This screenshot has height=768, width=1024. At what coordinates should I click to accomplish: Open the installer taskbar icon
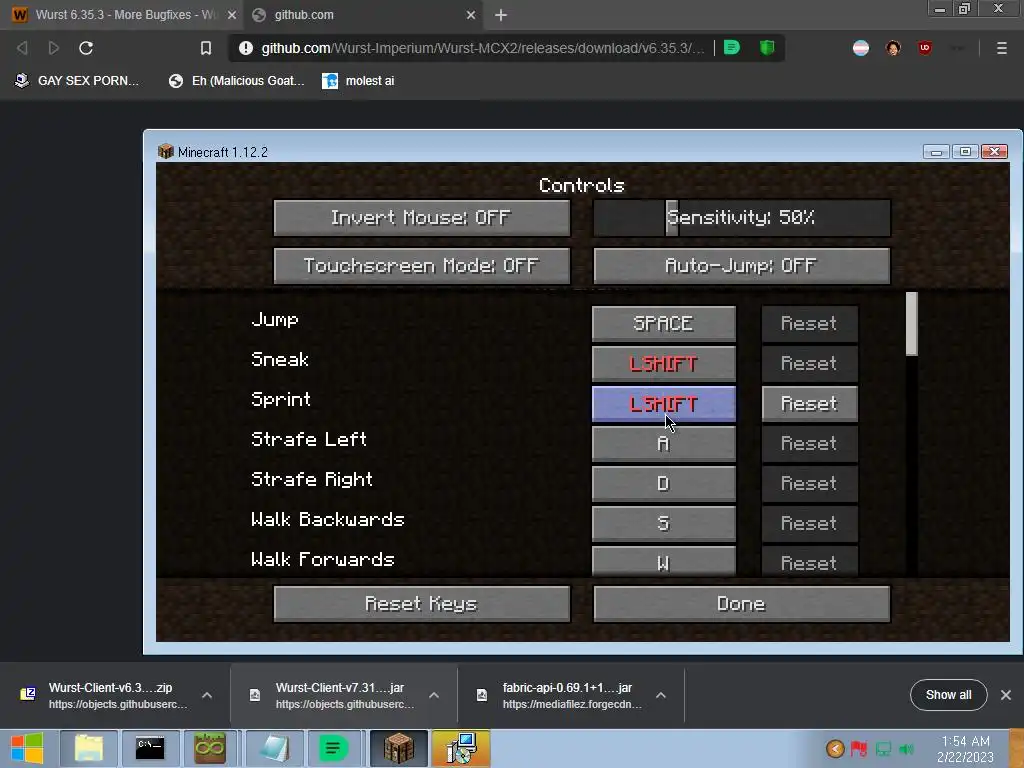click(x=460, y=748)
